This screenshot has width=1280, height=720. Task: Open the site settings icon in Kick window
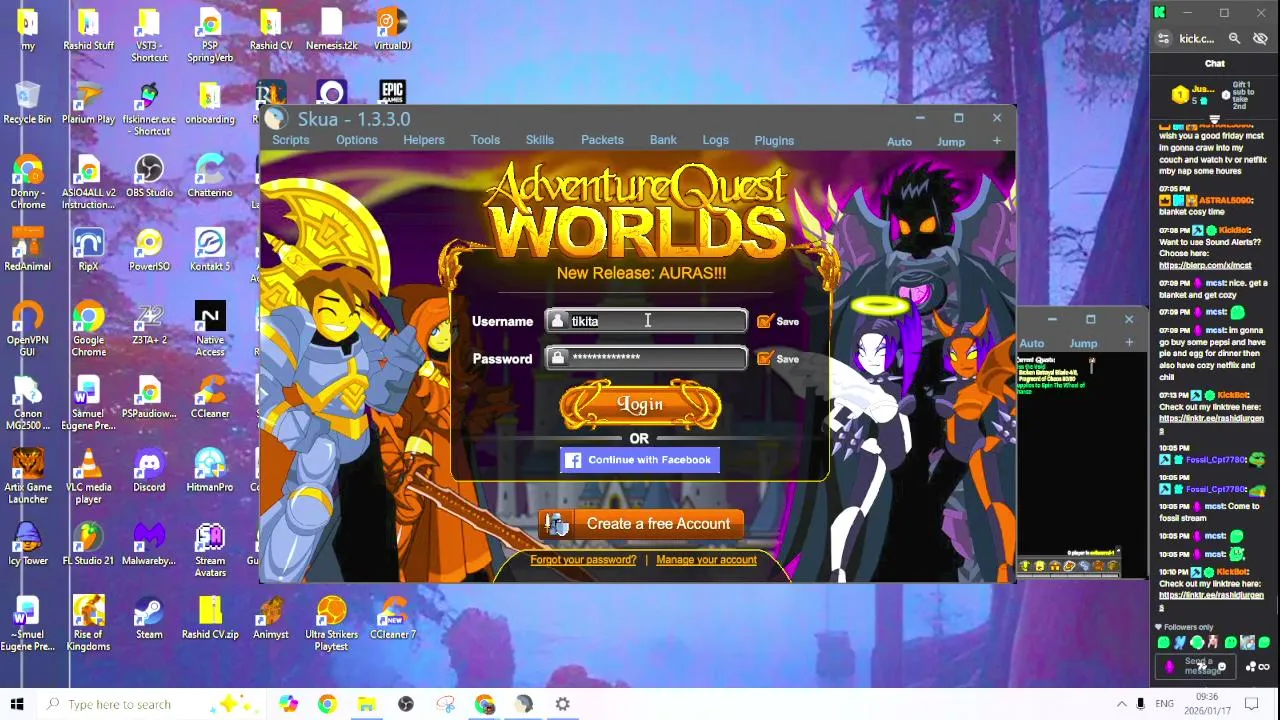[x=1163, y=39]
